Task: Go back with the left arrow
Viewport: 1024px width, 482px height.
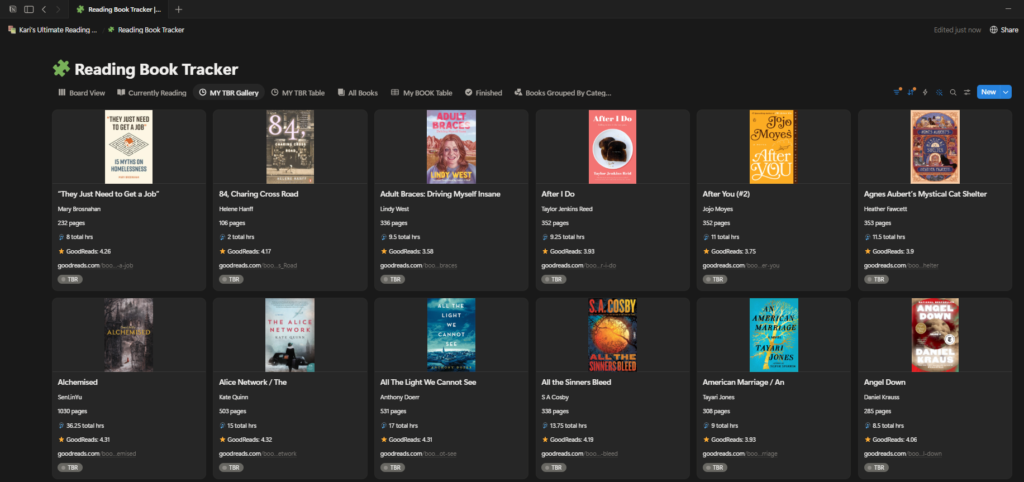Action: [x=44, y=9]
